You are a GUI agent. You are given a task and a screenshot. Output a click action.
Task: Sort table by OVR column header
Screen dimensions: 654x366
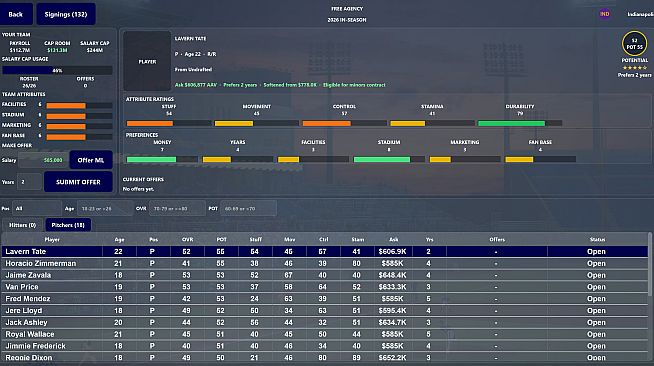pos(187,240)
